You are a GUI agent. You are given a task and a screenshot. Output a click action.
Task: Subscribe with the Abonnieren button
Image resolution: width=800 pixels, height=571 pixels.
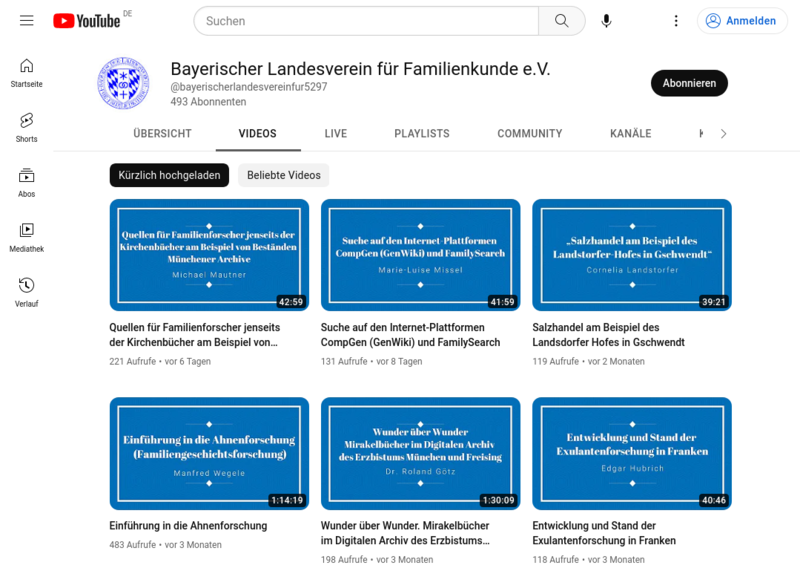coord(689,83)
